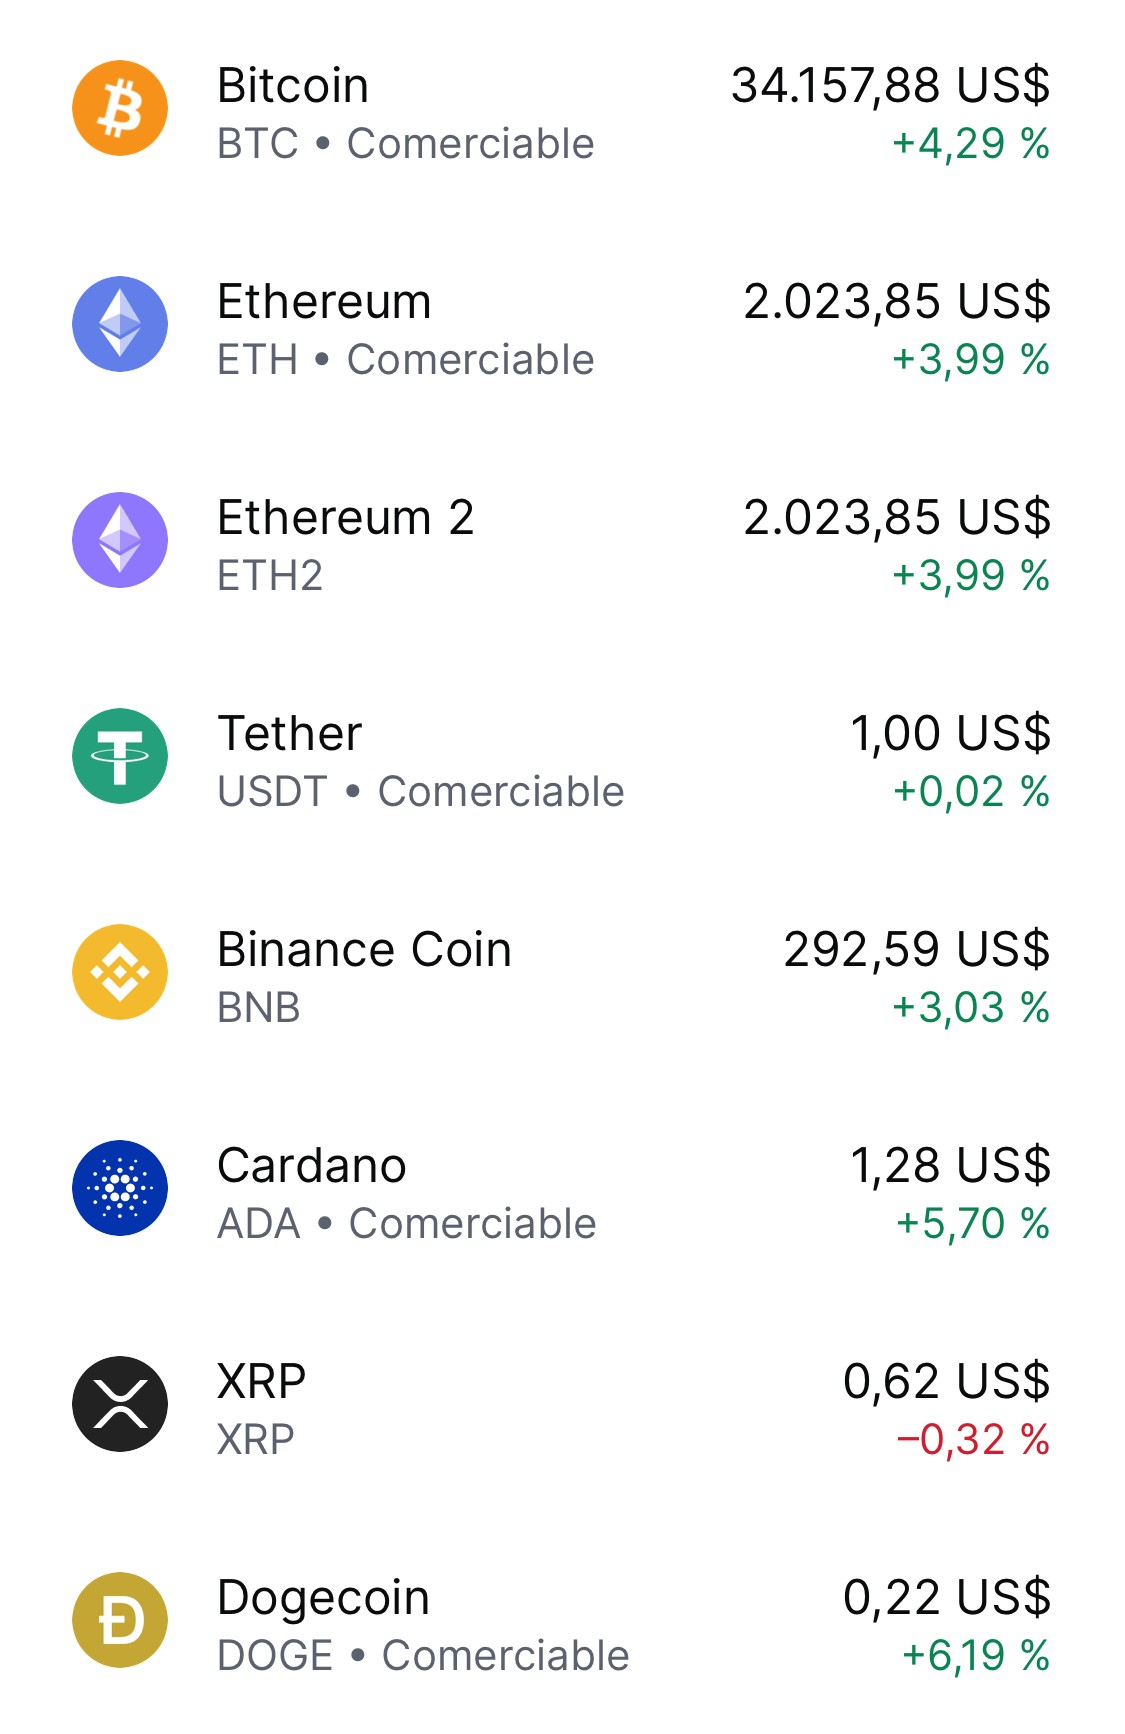Viewport: 1125px width, 1734px height.
Task: Tap Dogecoin's +6,19 % change value
Action: point(976,1655)
